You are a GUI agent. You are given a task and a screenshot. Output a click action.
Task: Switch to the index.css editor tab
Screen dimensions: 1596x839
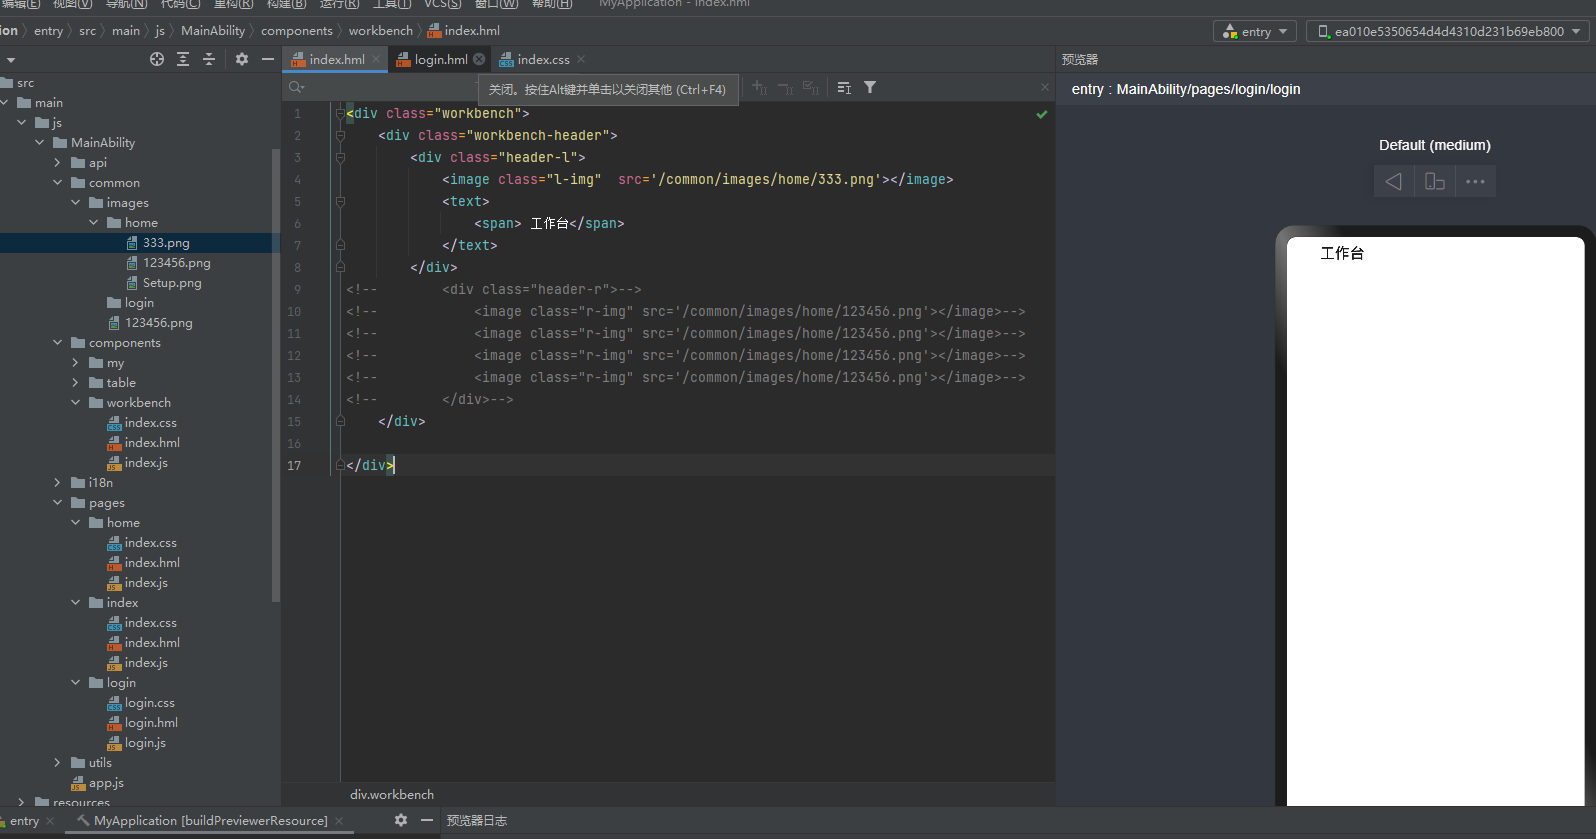coord(535,59)
